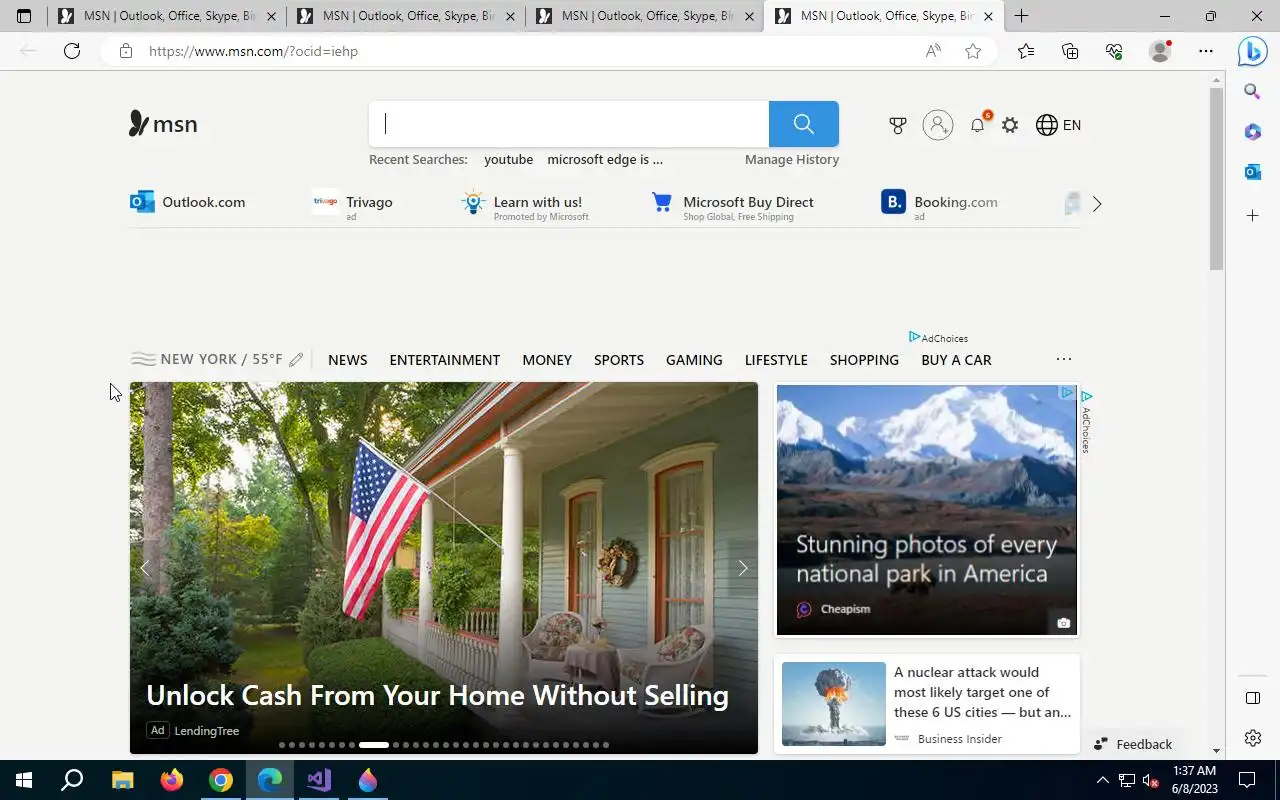The image size is (1280, 800).
Task: Toggle the sidebar layout icon at the bottom
Action: tap(1252, 698)
